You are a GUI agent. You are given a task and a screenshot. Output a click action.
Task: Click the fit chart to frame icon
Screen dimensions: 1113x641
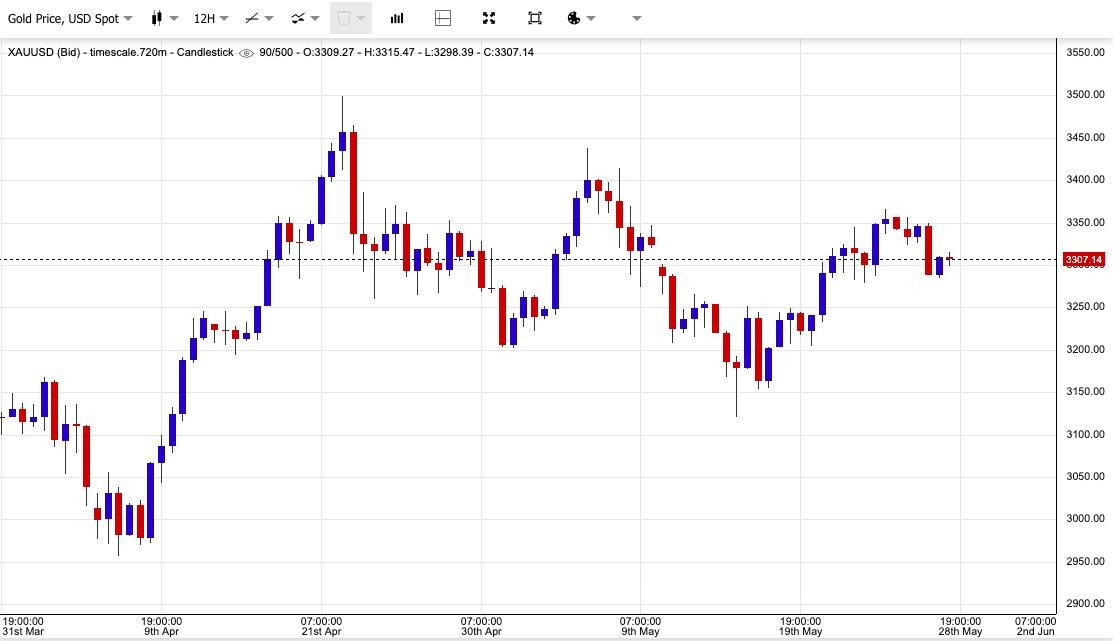click(x=535, y=18)
